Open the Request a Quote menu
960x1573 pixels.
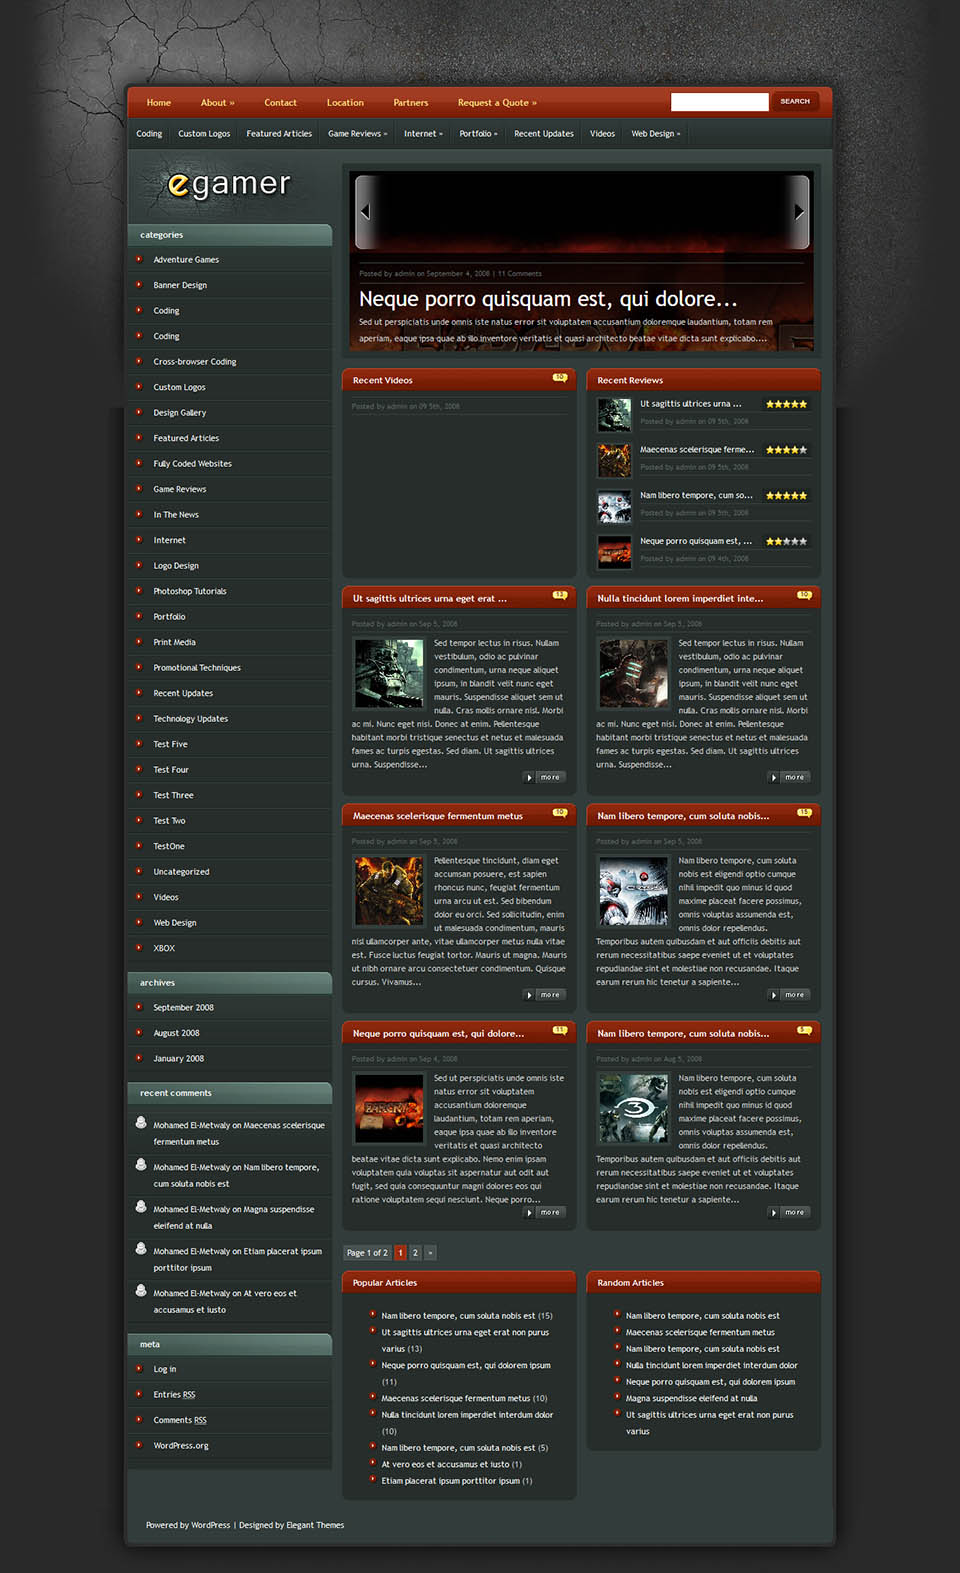pos(497,103)
